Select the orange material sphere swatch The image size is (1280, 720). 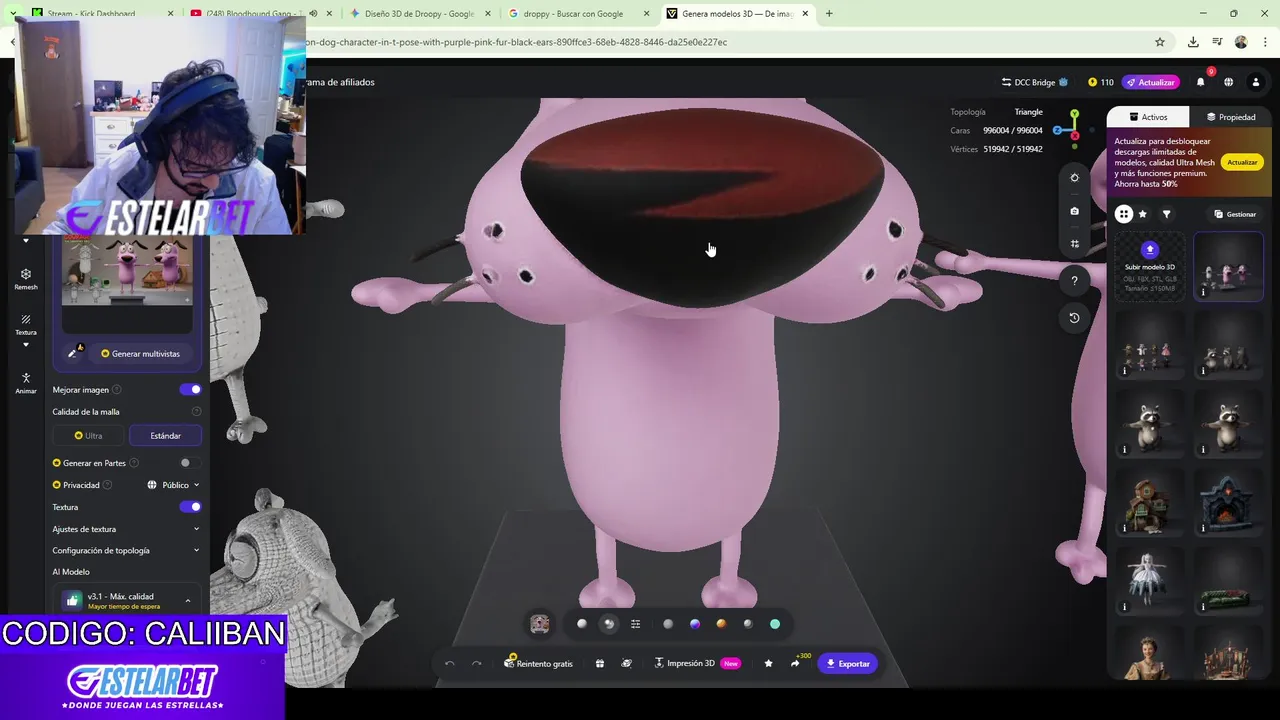[721, 624]
